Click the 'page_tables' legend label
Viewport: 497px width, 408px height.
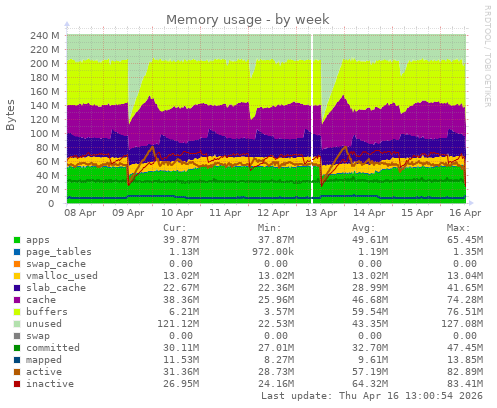(x=59, y=252)
